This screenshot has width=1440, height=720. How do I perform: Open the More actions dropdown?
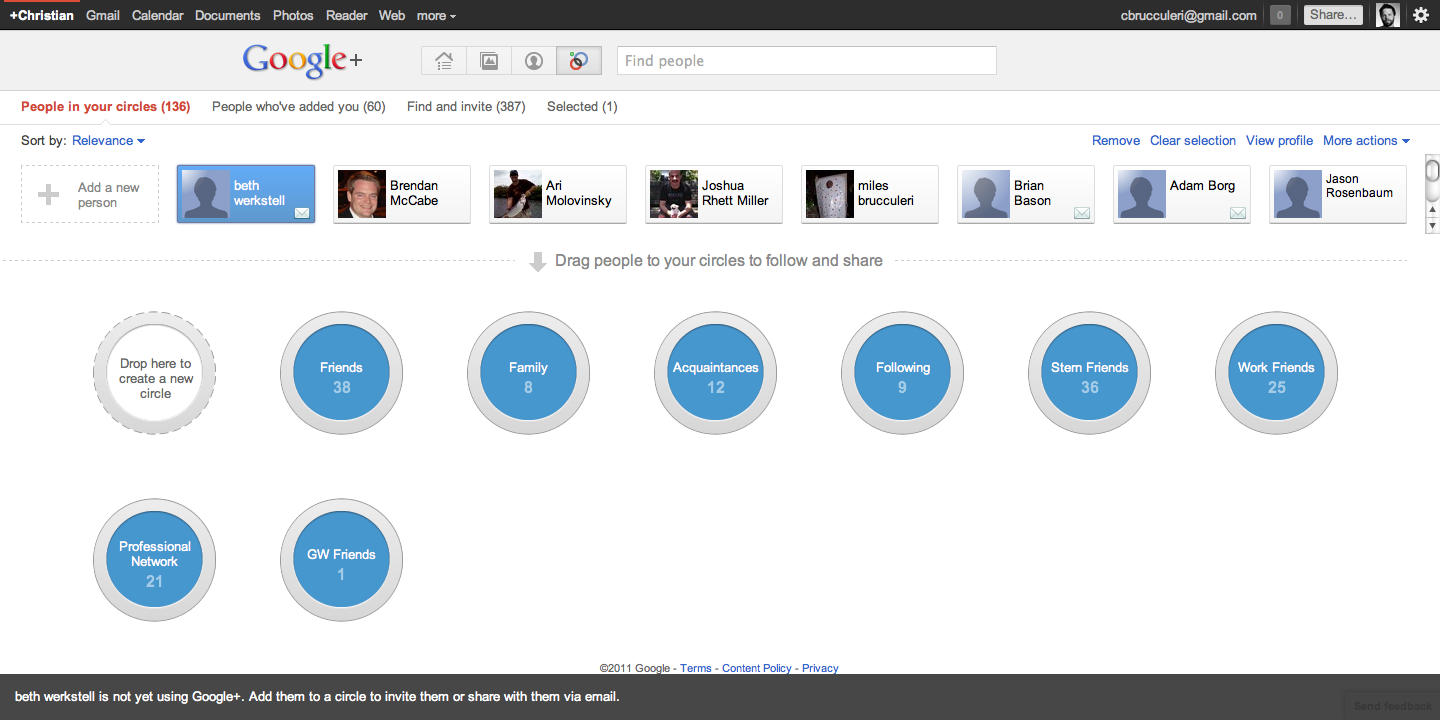pyautogui.click(x=1366, y=141)
